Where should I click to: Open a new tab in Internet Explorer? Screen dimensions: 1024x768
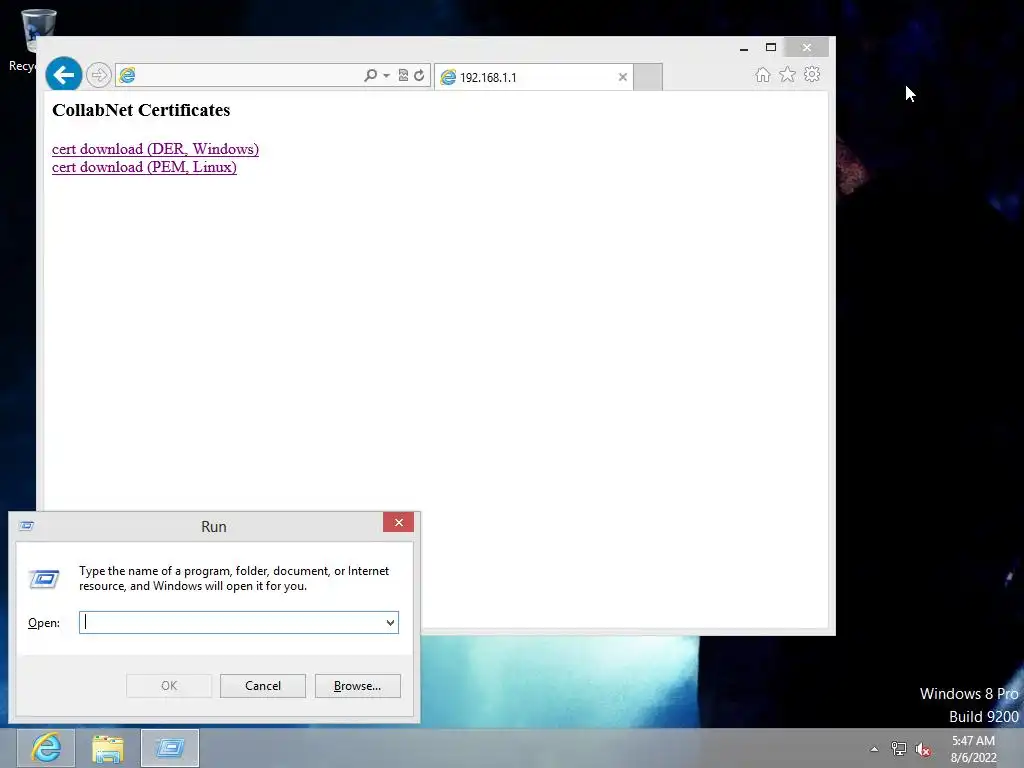[x=648, y=77]
